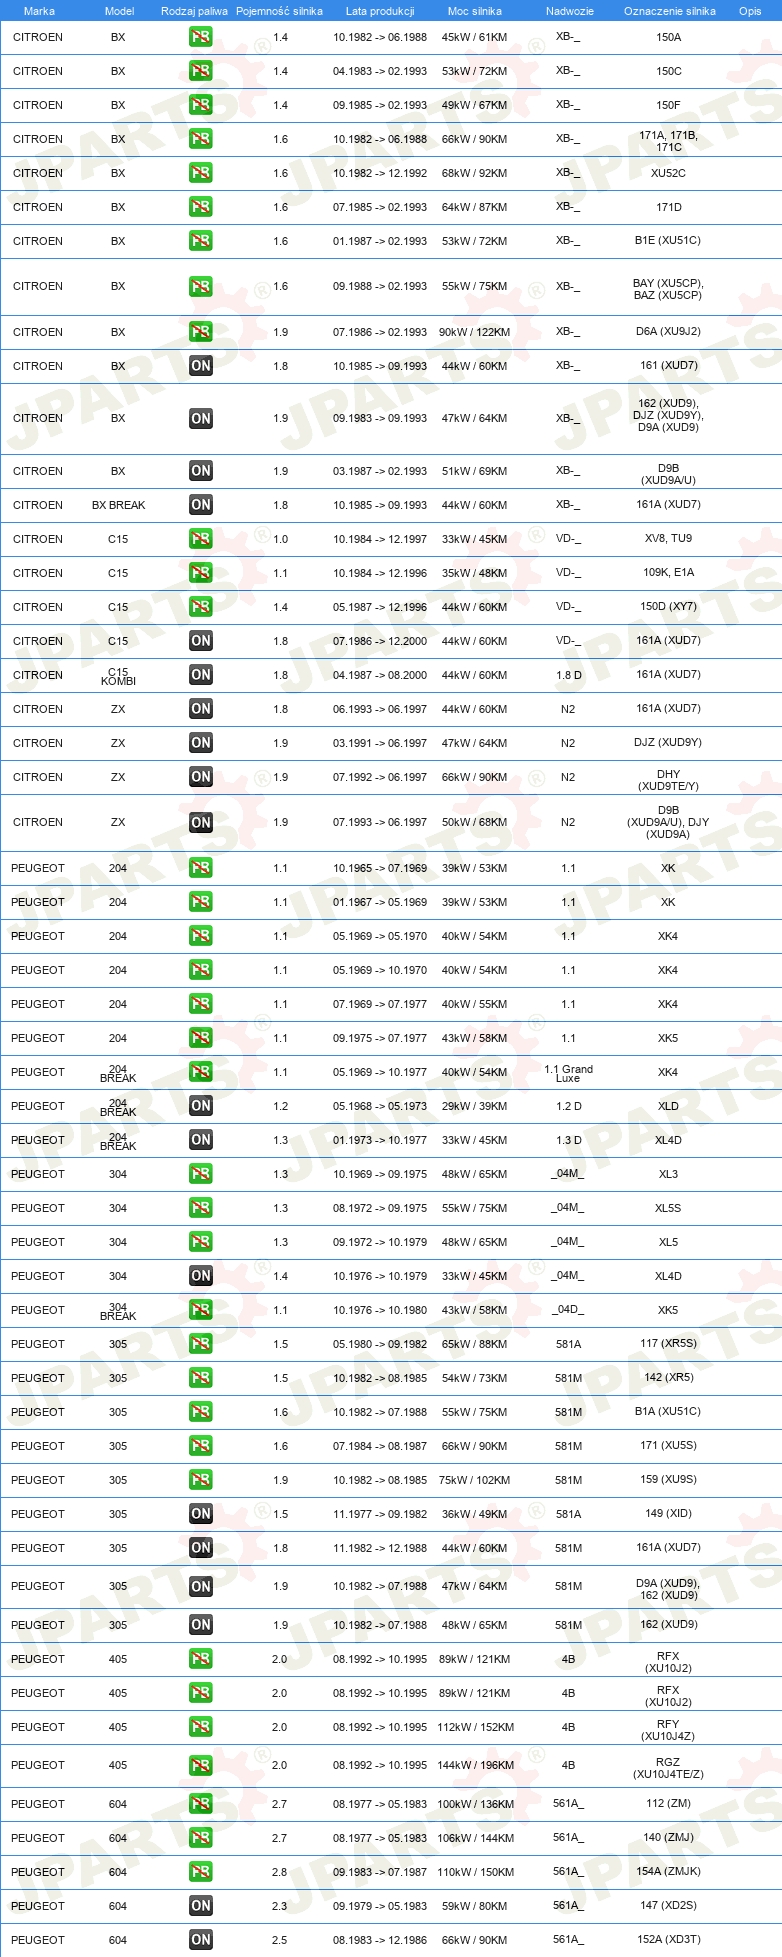Click the 1.0 engine capacity cell
The width and height of the screenshot is (782, 1957).
coord(280,539)
